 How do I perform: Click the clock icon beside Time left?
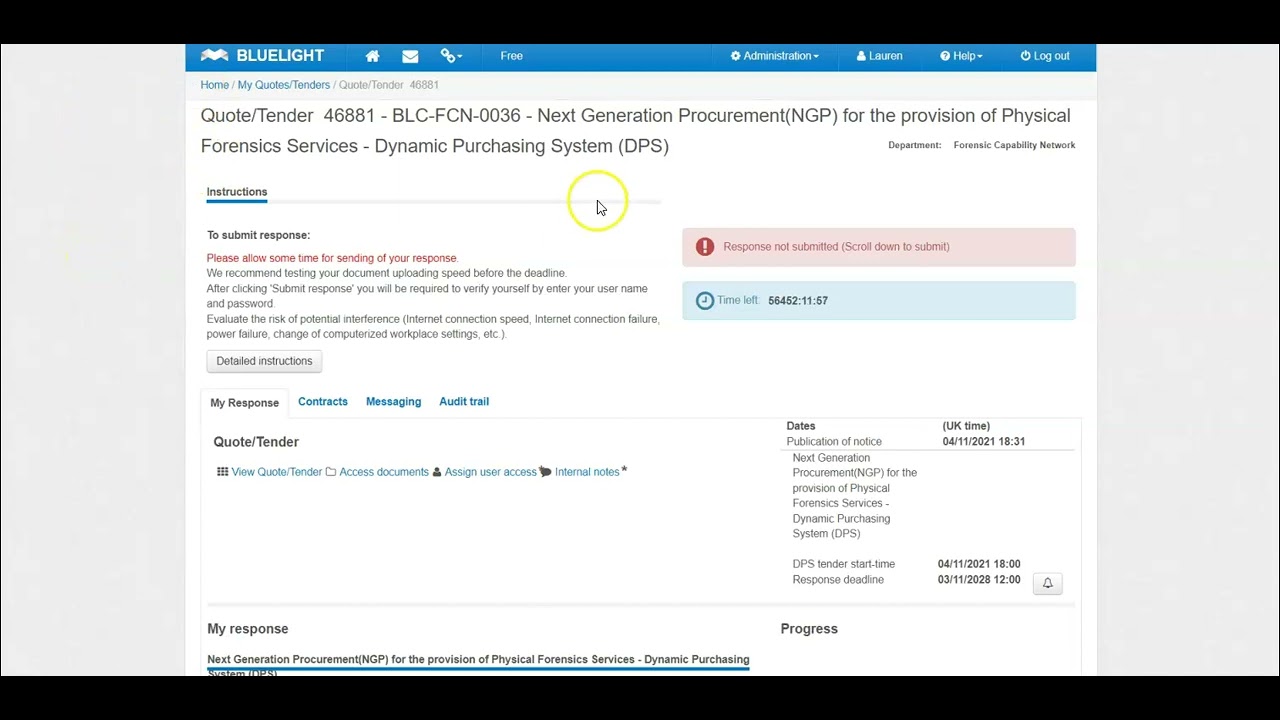[x=705, y=301]
